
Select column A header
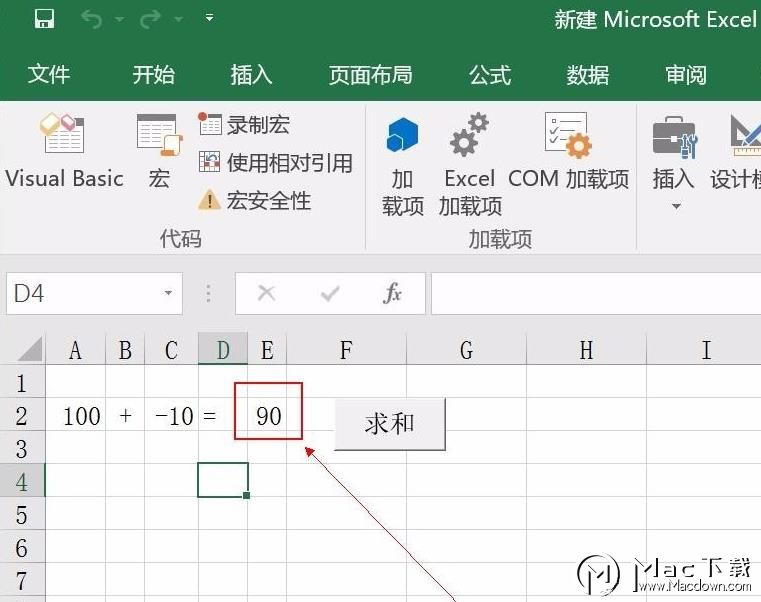75,350
